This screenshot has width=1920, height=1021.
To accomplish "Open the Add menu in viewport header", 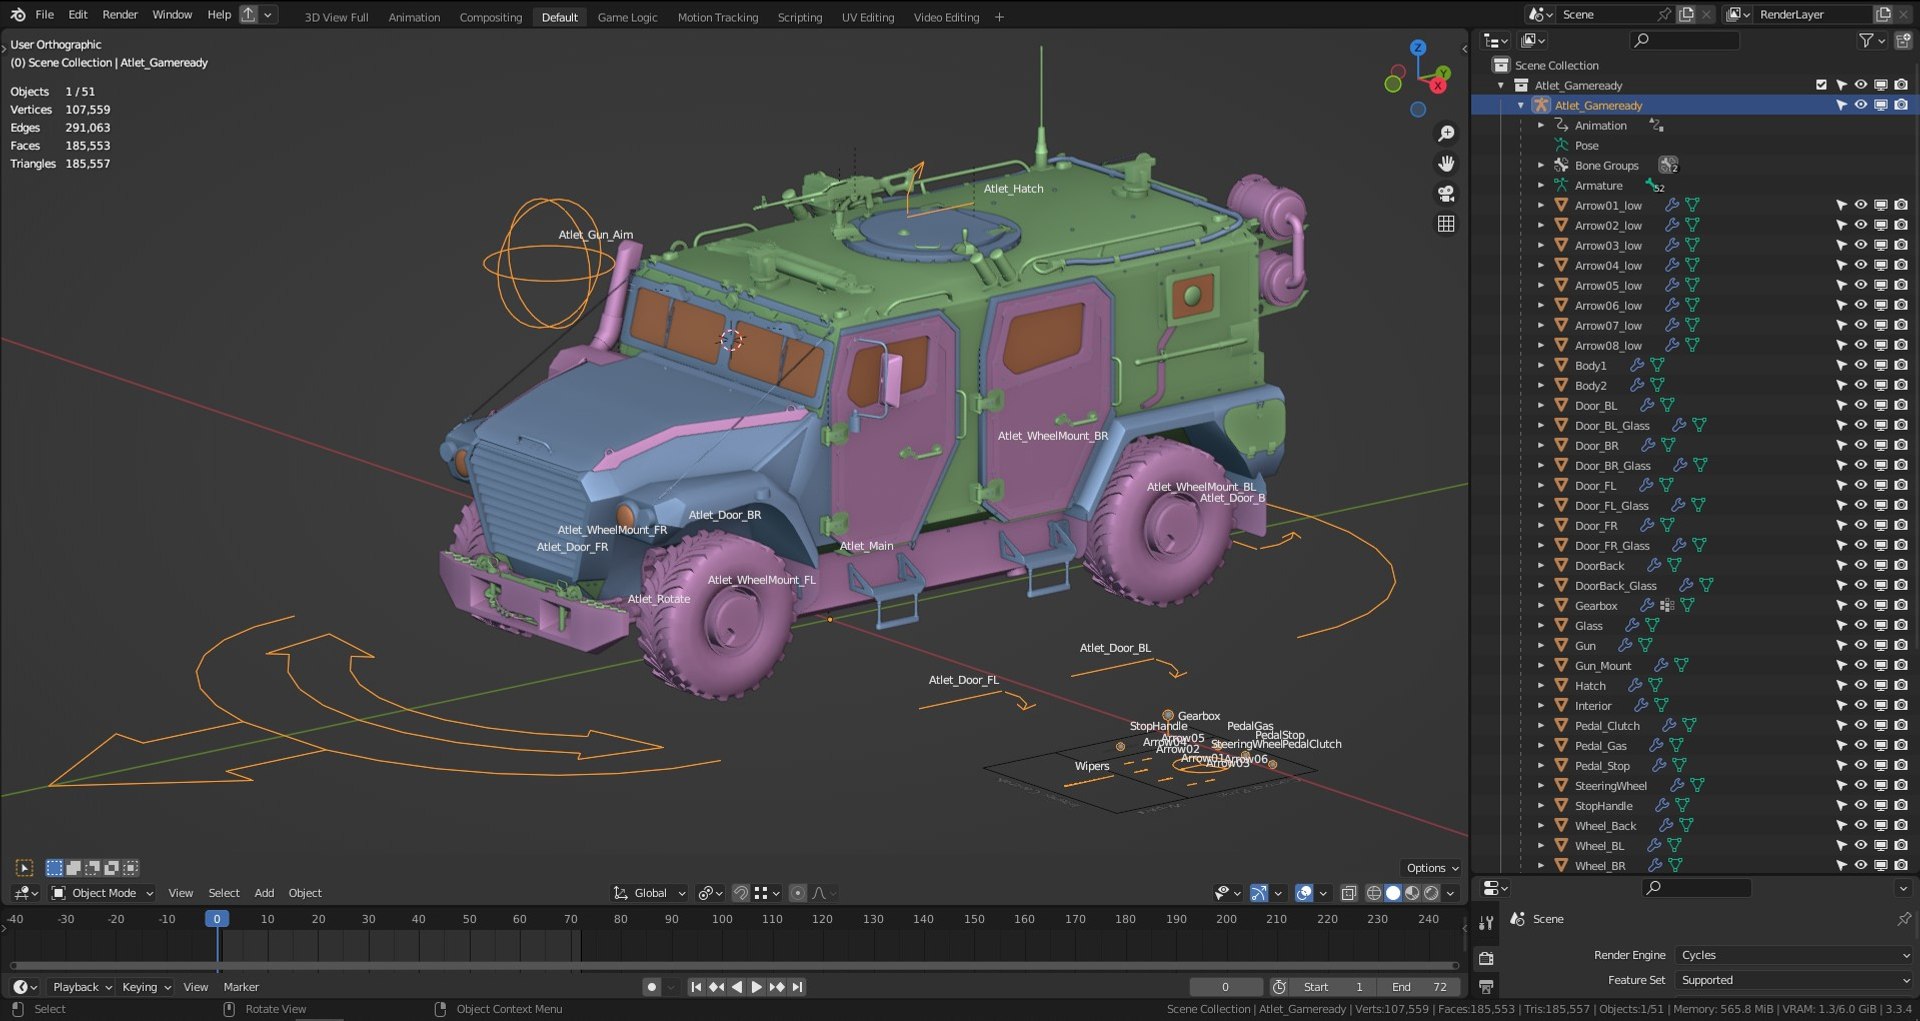I will click(264, 893).
